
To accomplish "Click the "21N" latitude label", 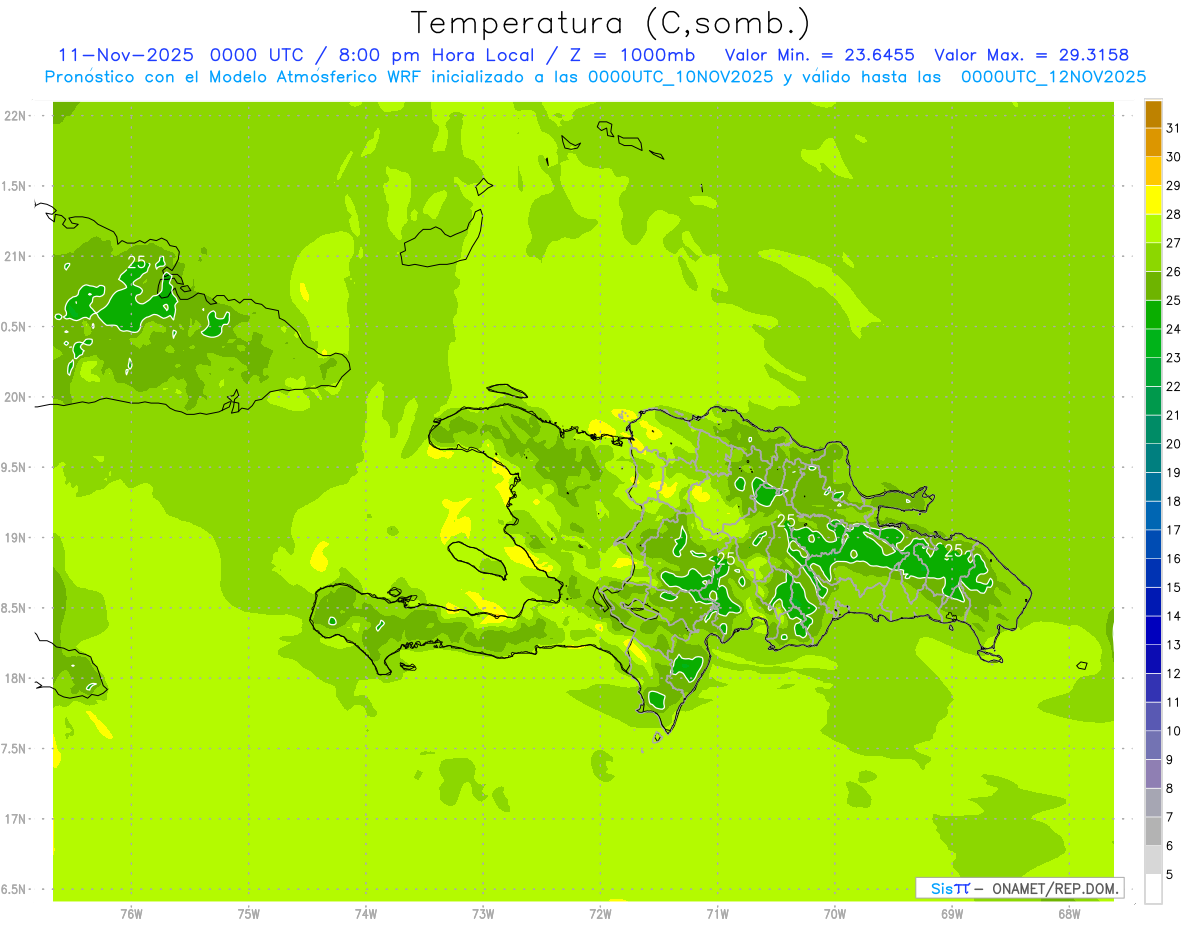I will tap(15, 256).
